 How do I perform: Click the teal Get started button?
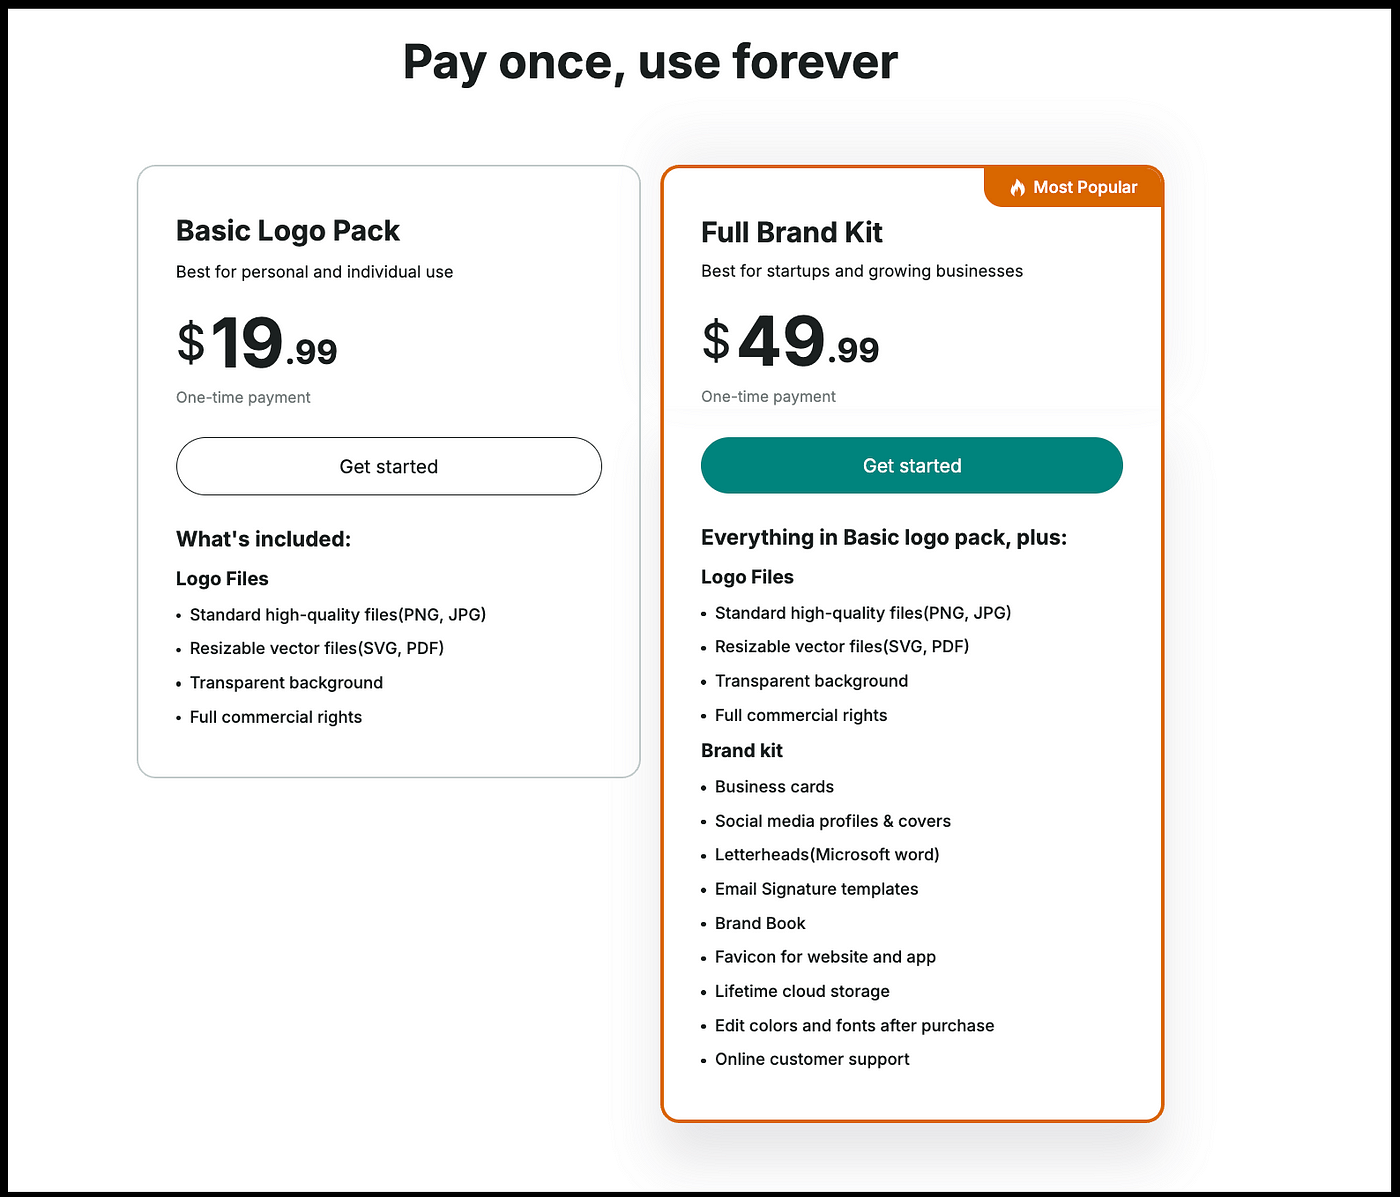point(912,465)
